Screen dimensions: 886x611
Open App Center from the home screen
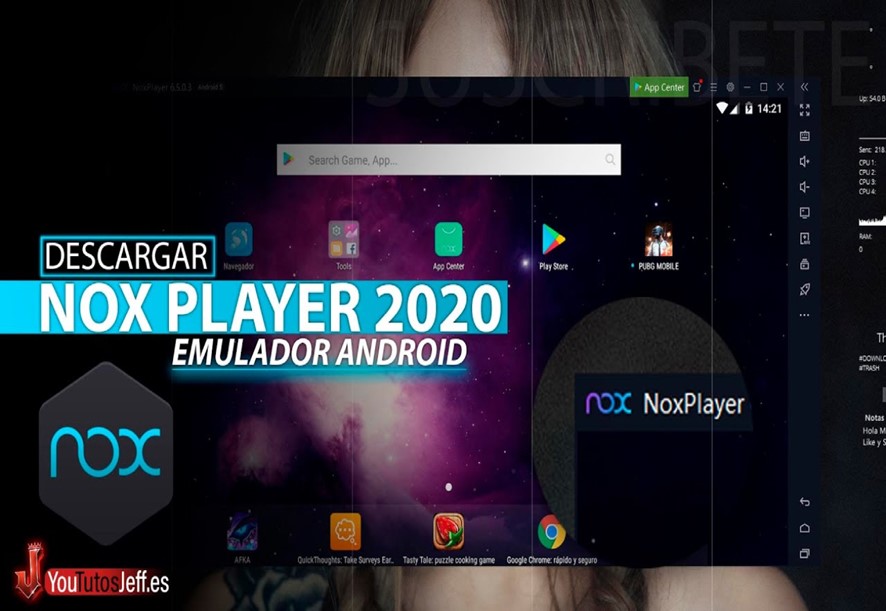448,237
